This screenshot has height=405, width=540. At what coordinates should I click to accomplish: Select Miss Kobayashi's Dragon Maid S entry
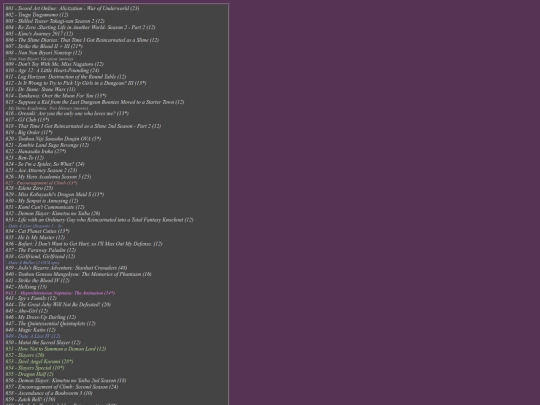point(55,194)
